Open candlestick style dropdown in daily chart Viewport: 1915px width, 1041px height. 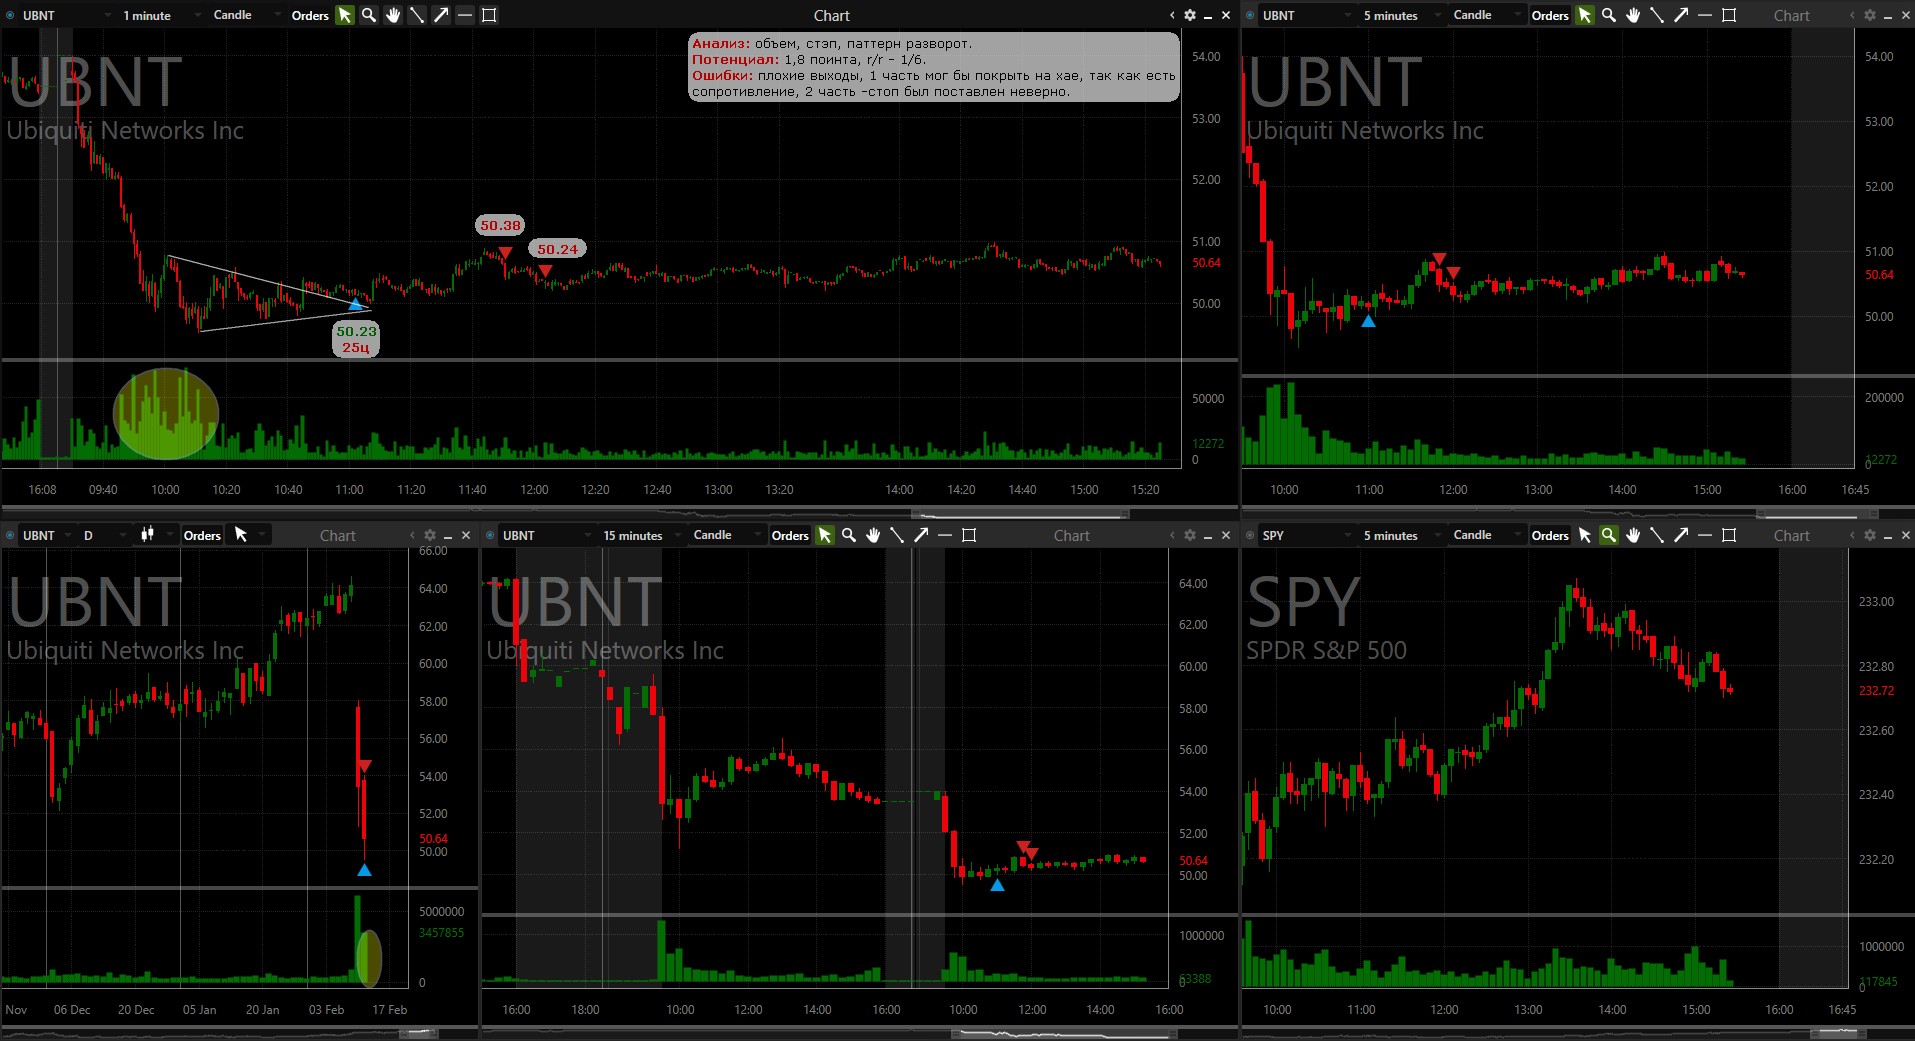click(156, 535)
